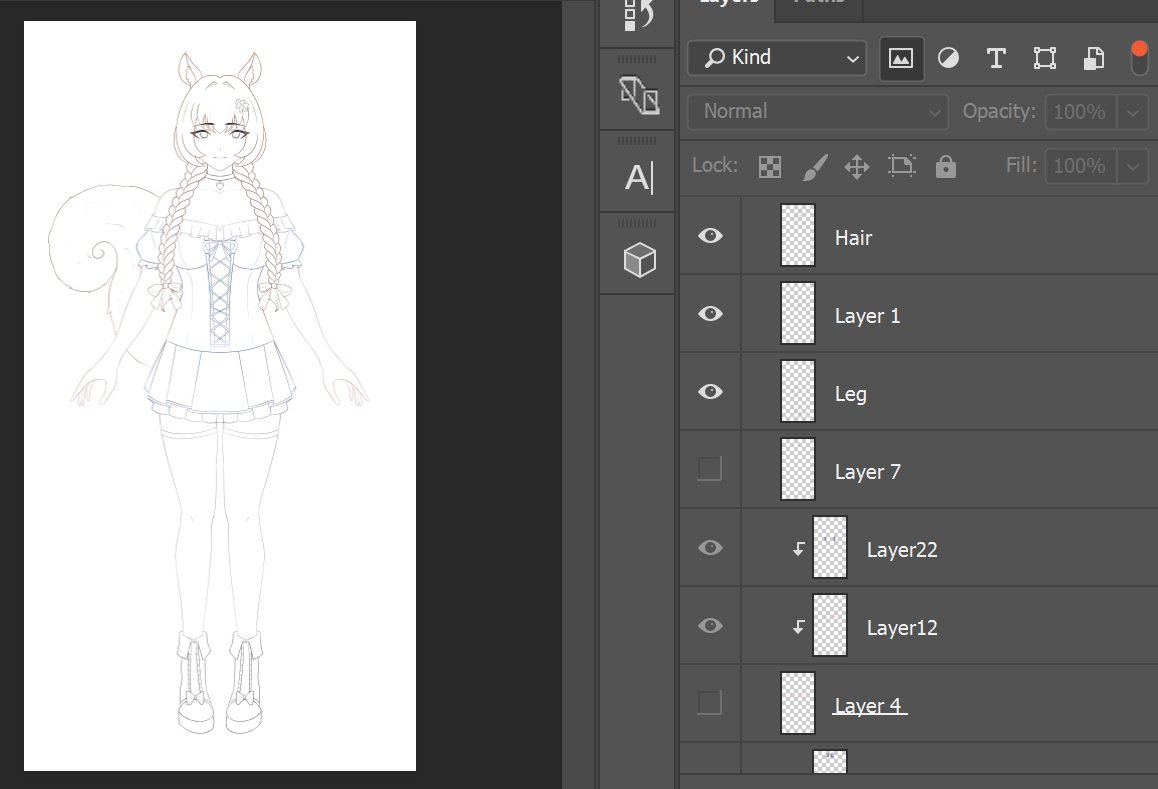
Task: Click Layer12 clipping mask arrow
Action: pyautogui.click(x=798, y=627)
